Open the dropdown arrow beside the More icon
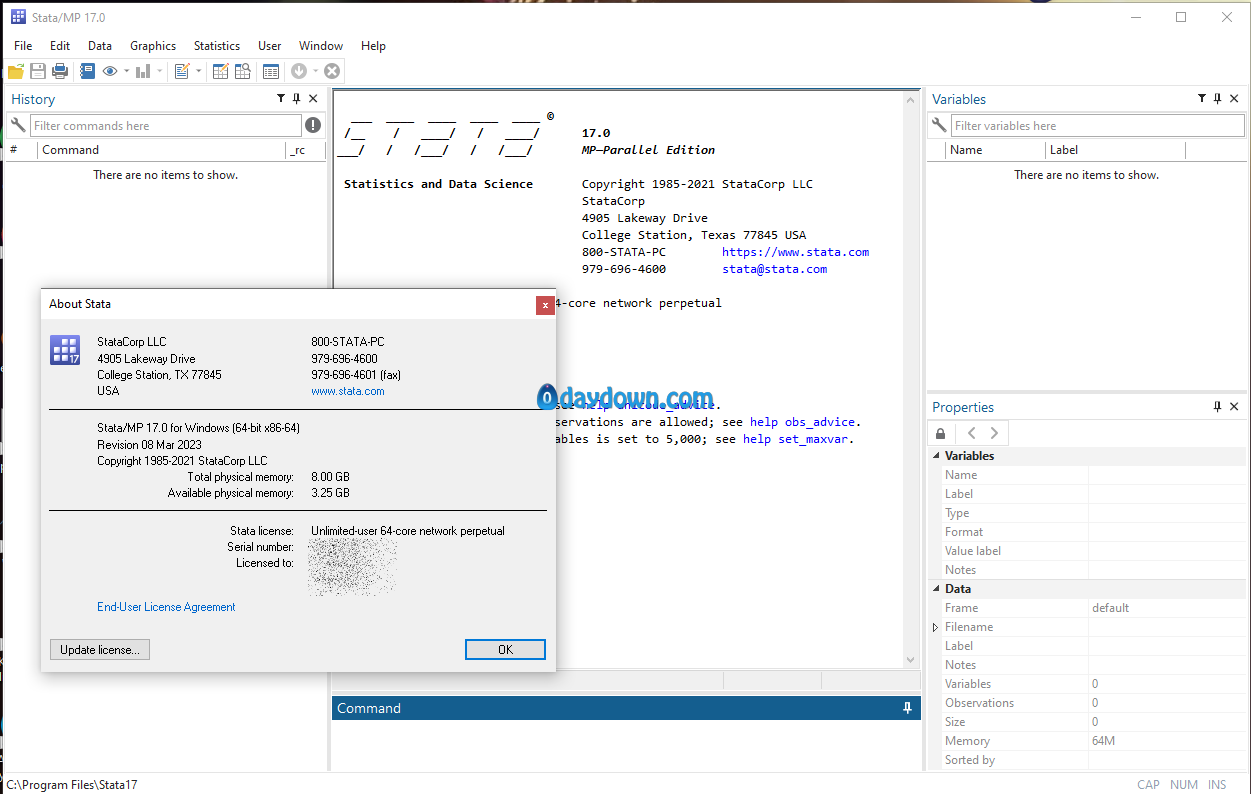1251x794 pixels. (315, 71)
